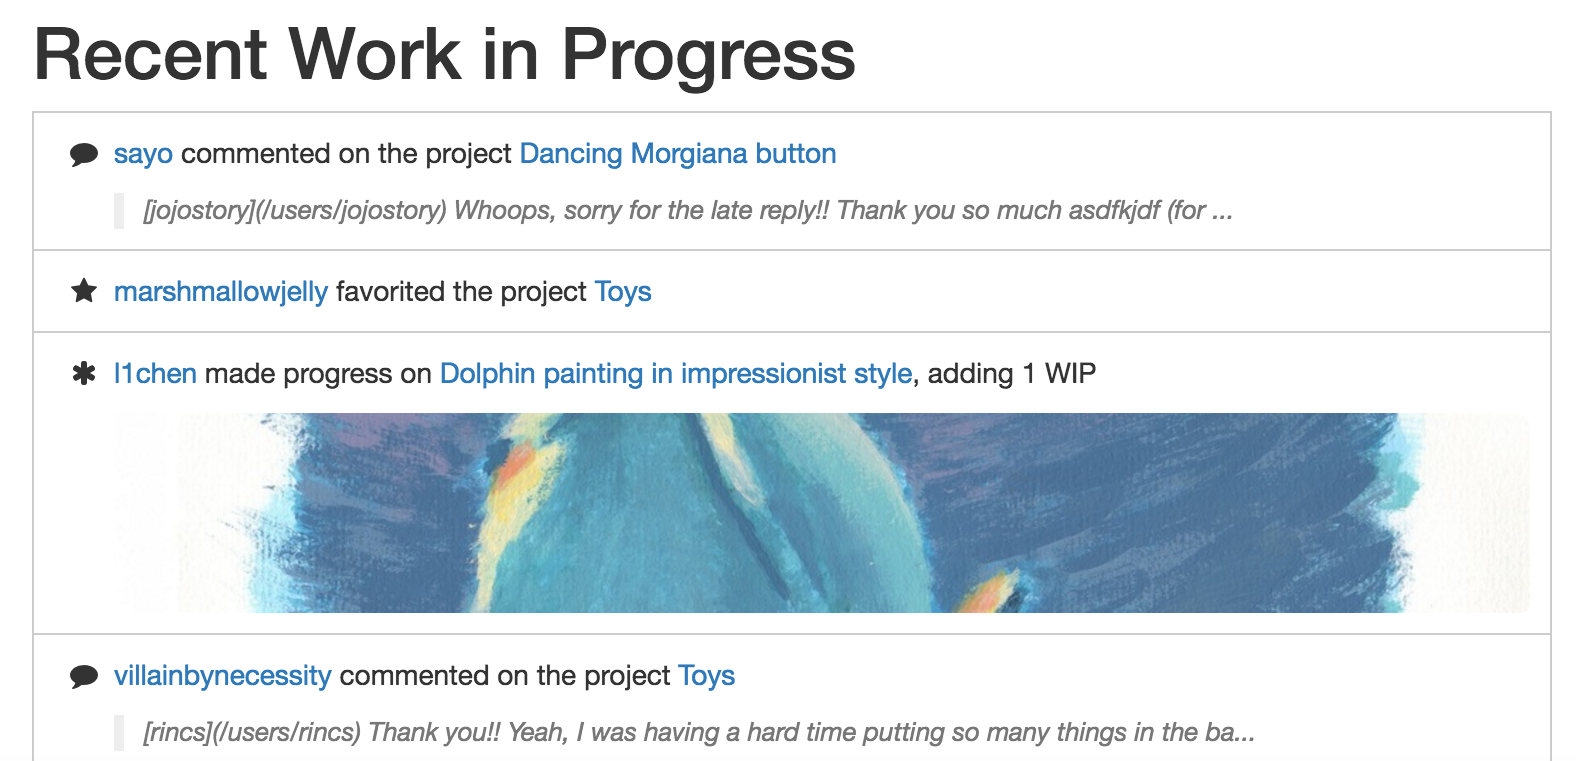Click the comment bubble icon beside villainbynecessity
Image resolution: width=1576 pixels, height=761 pixels.
click(84, 677)
